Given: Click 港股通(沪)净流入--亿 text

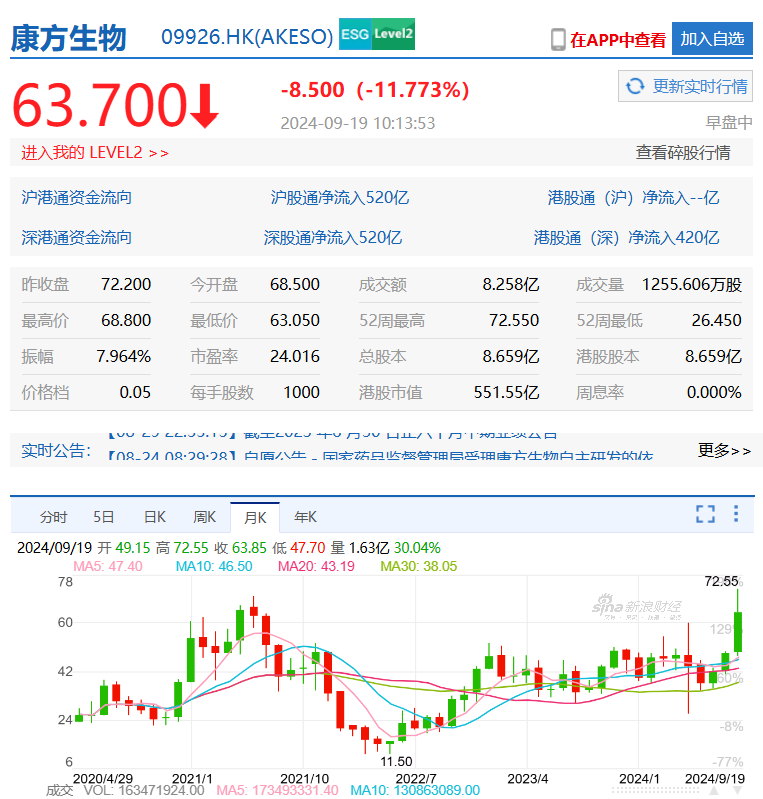Looking at the screenshot, I should click(634, 198).
